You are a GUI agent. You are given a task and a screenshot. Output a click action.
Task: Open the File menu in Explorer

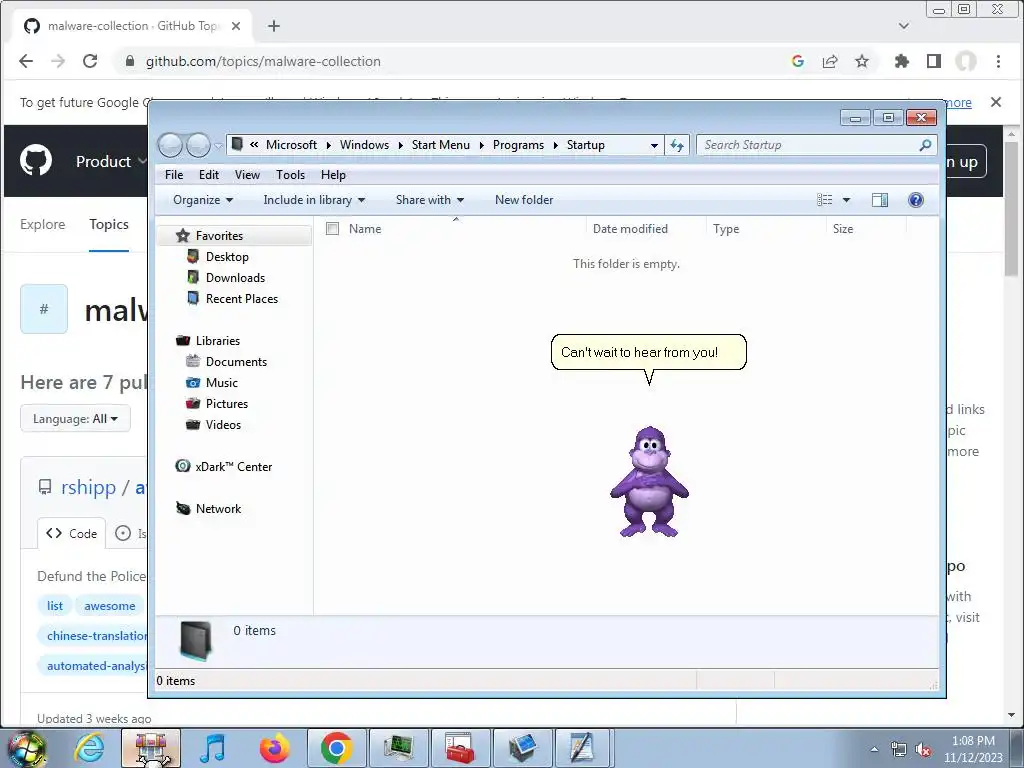pyautogui.click(x=174, y=175)
